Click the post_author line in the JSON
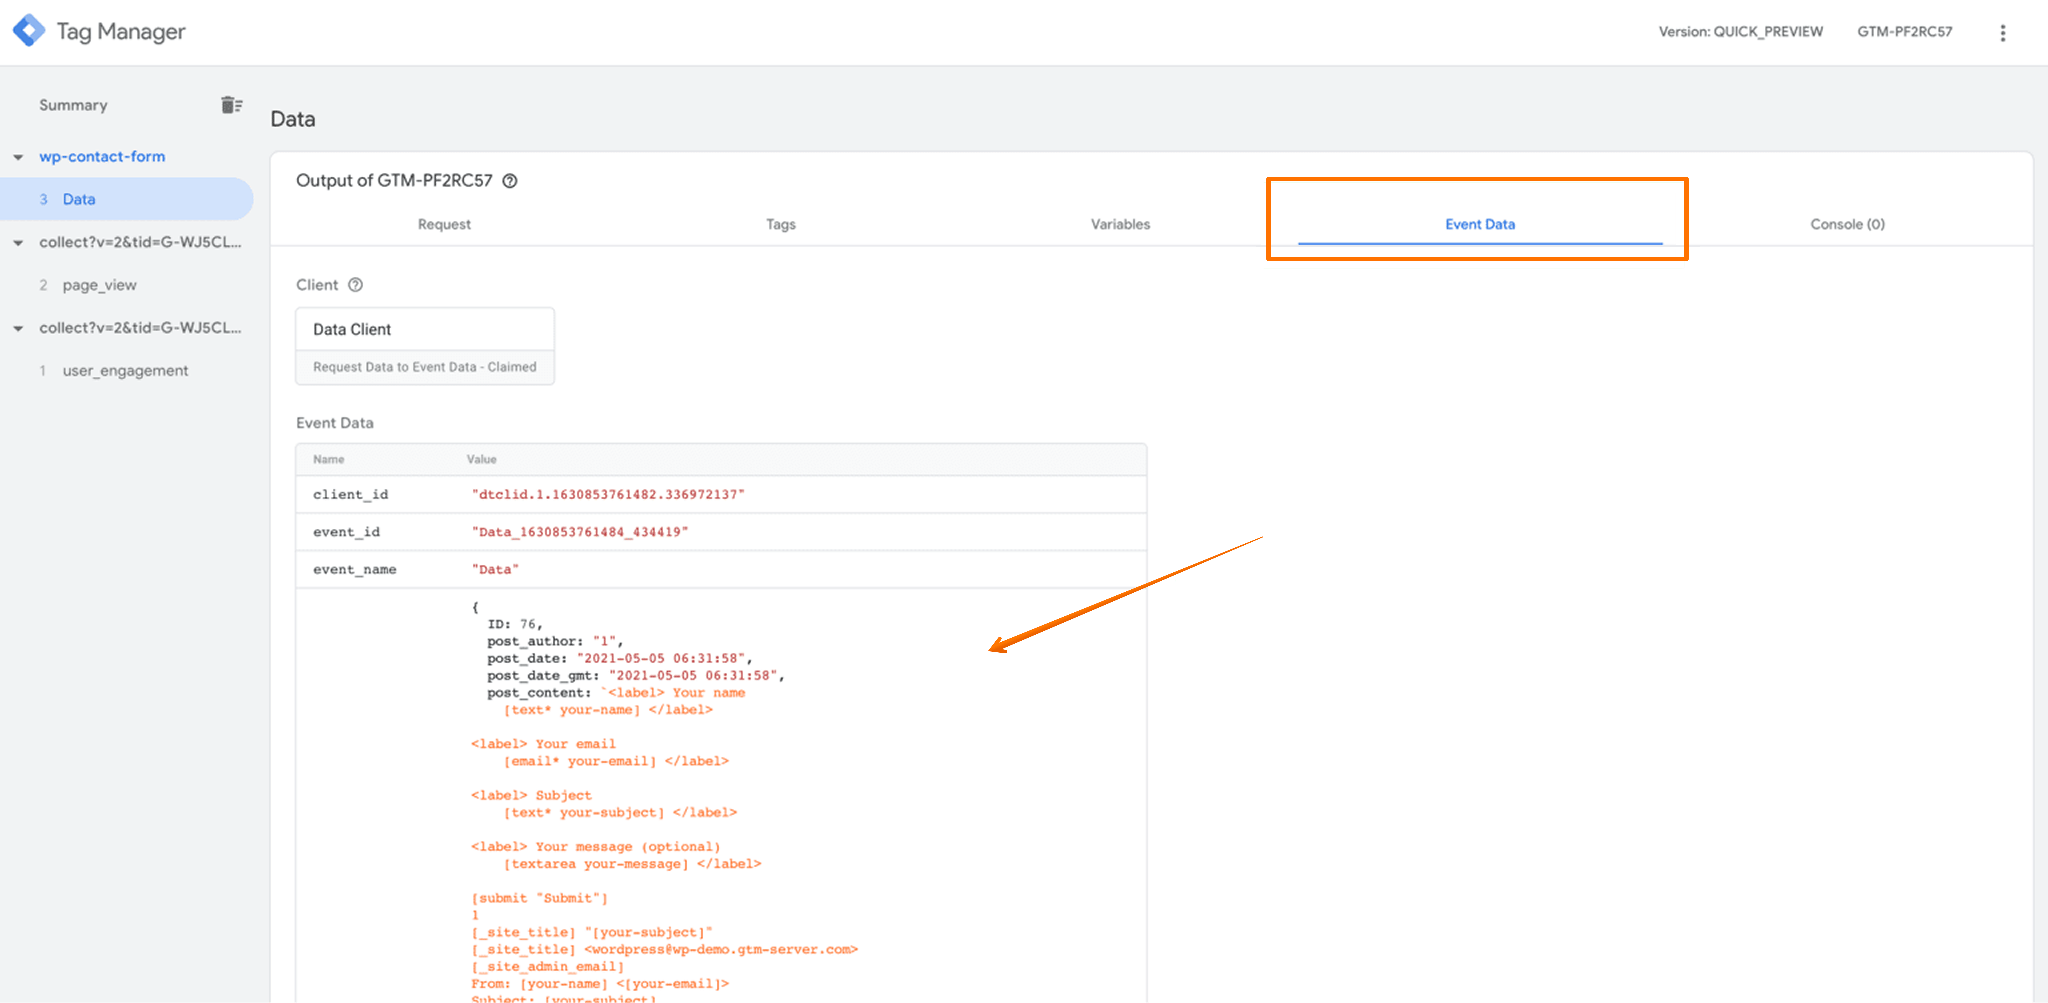Image resolution: width=2048 pixels, height=1003 pixels. click(555, 642)
